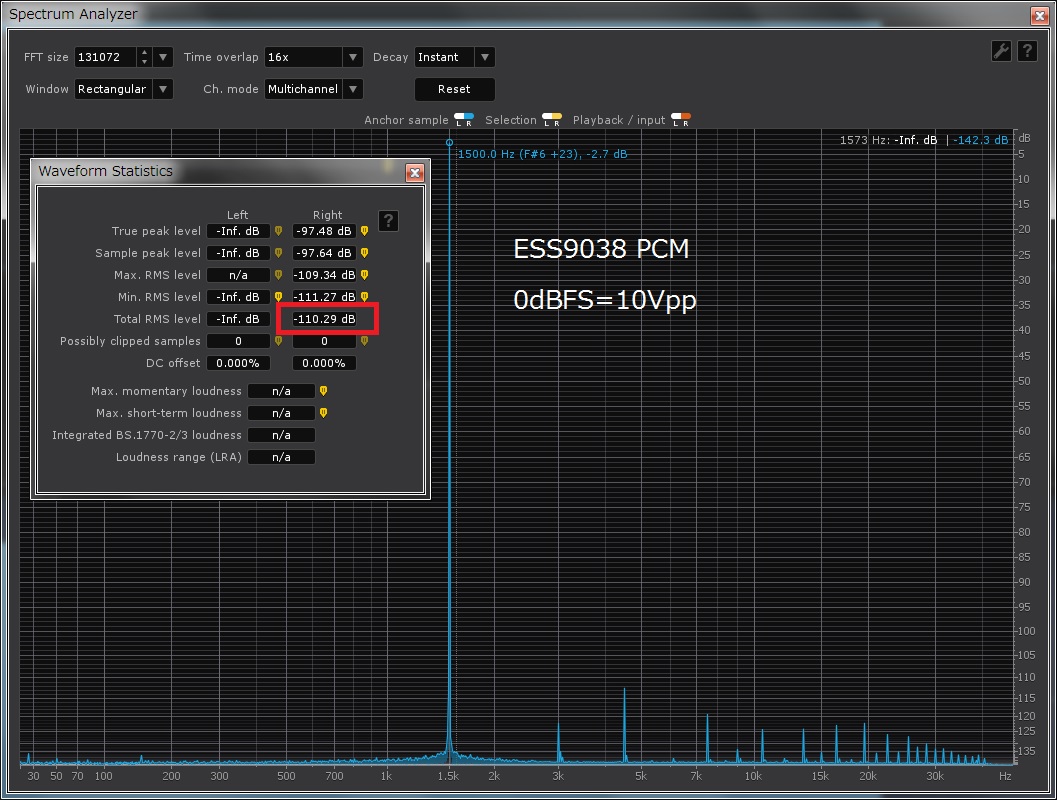This screenshot has width=1057, height=800.
Task: Close the Spectrum Analyzer window
Action: tap(1039, 15)
